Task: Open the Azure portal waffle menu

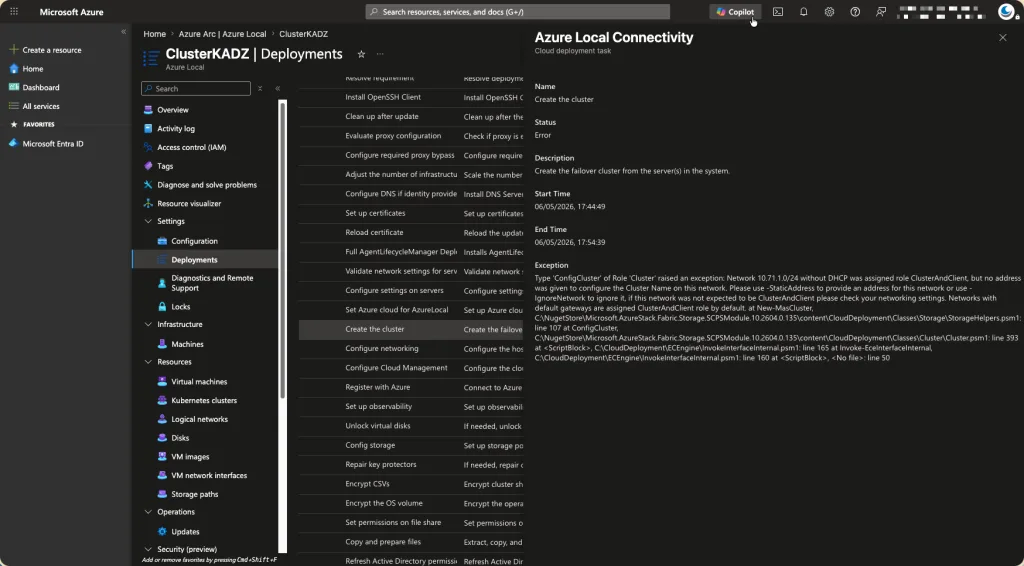Action: [14, 12]
